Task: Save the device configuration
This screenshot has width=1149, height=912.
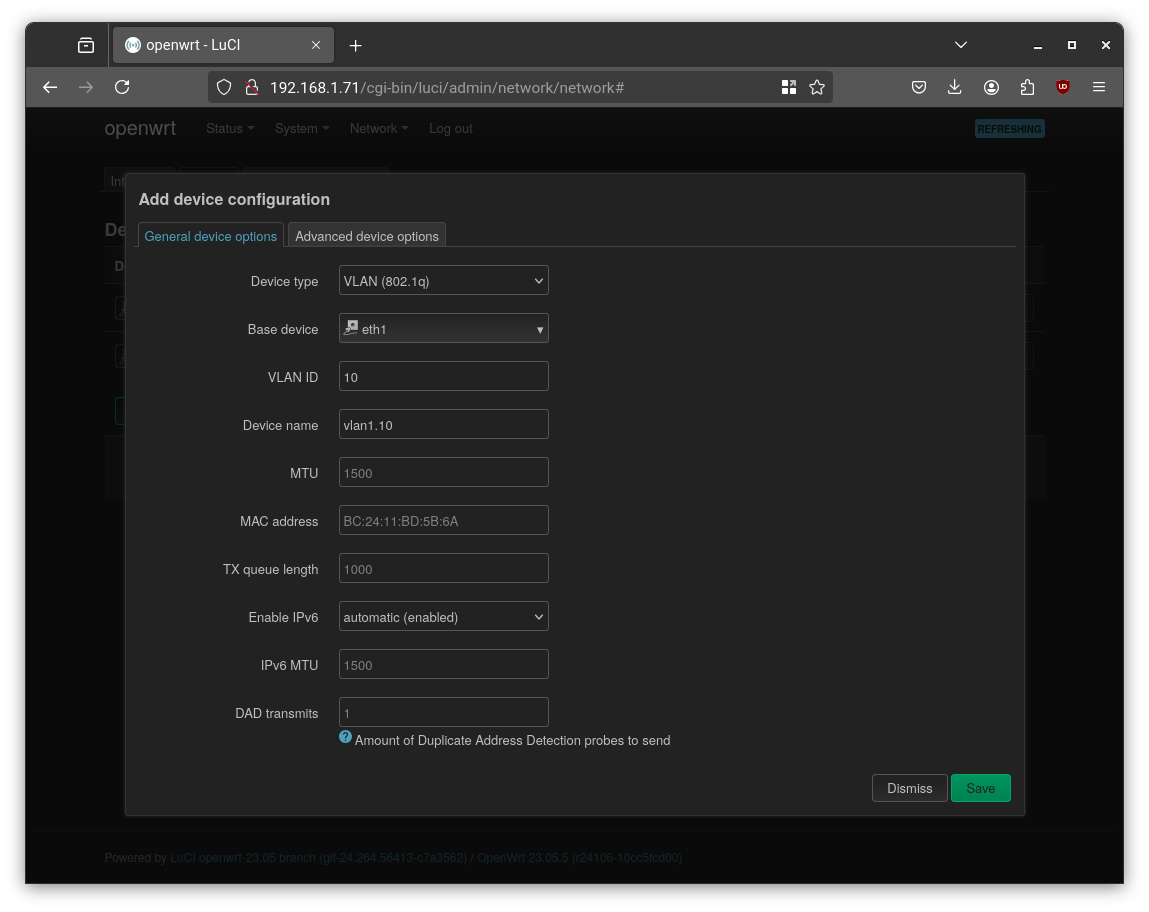Action: click(980, 788)
